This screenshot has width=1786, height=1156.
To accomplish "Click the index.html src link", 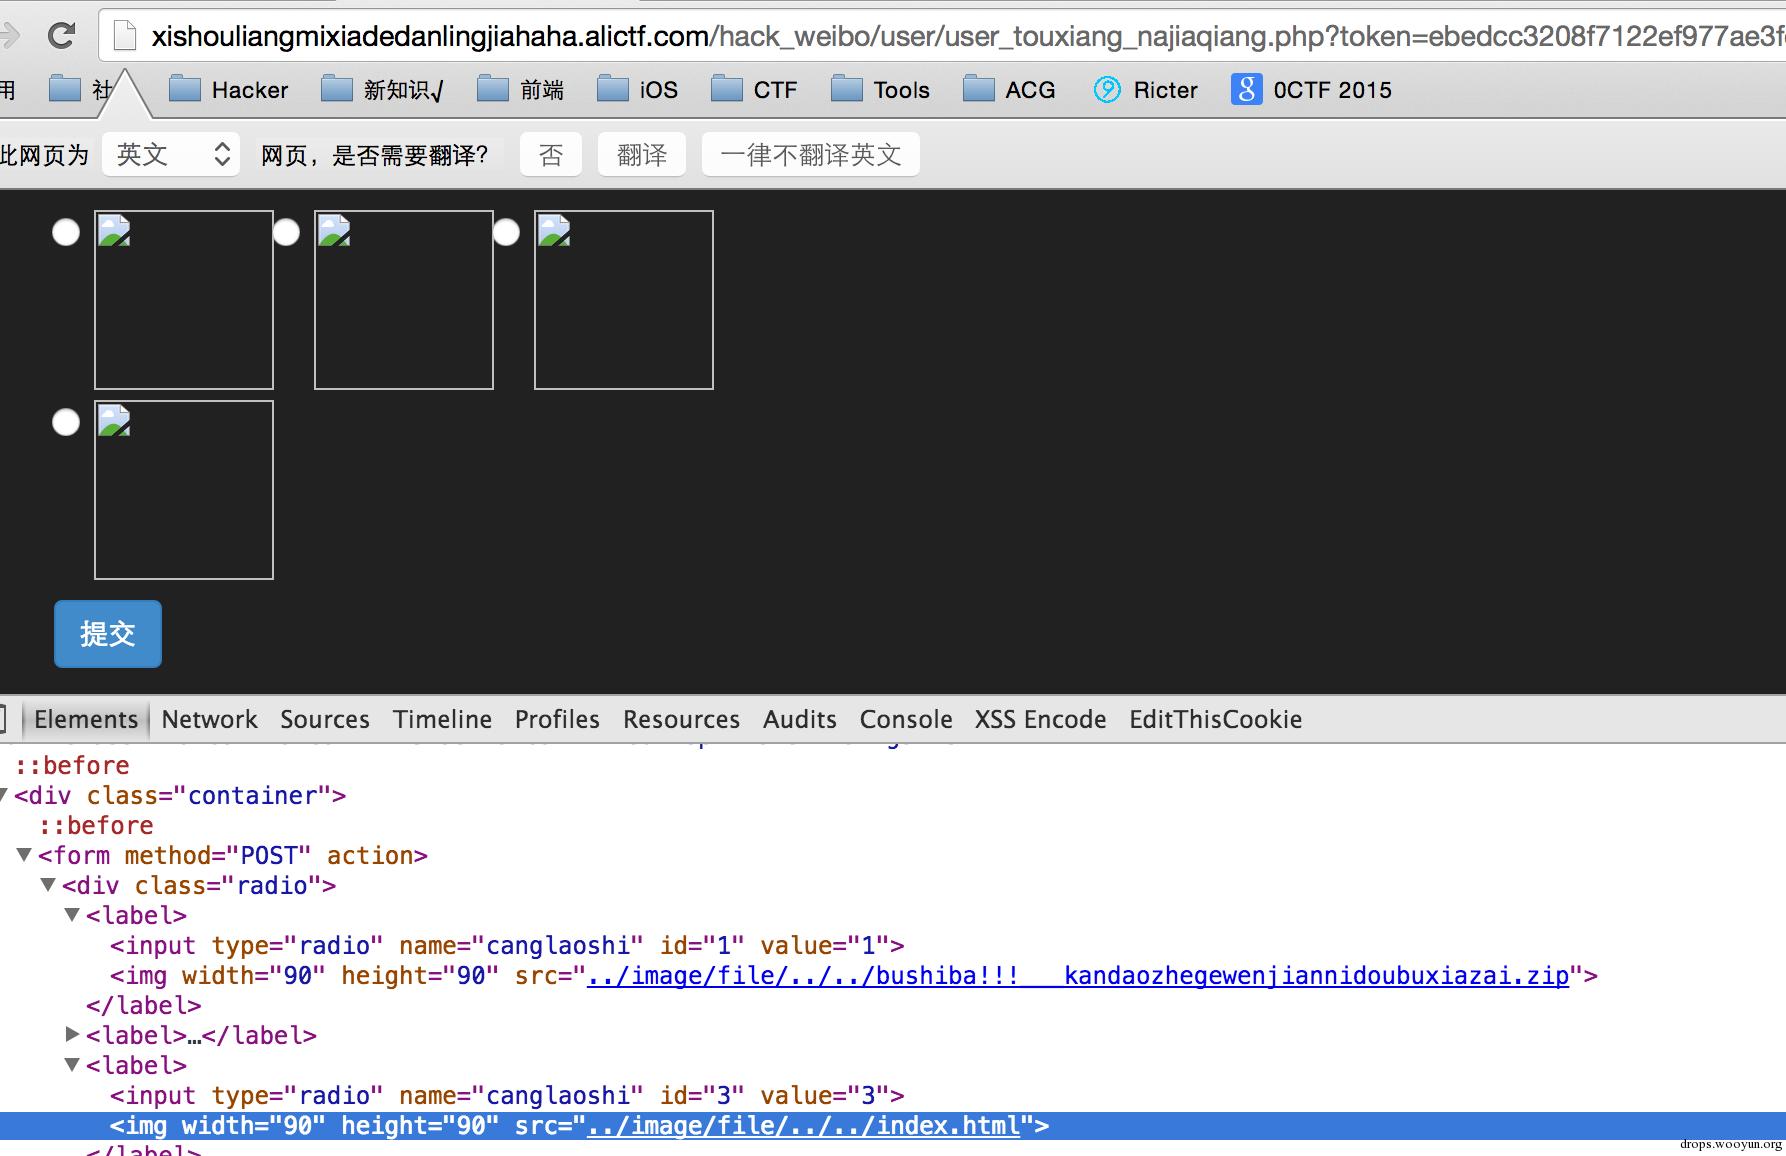I will tap(803, 1126).
